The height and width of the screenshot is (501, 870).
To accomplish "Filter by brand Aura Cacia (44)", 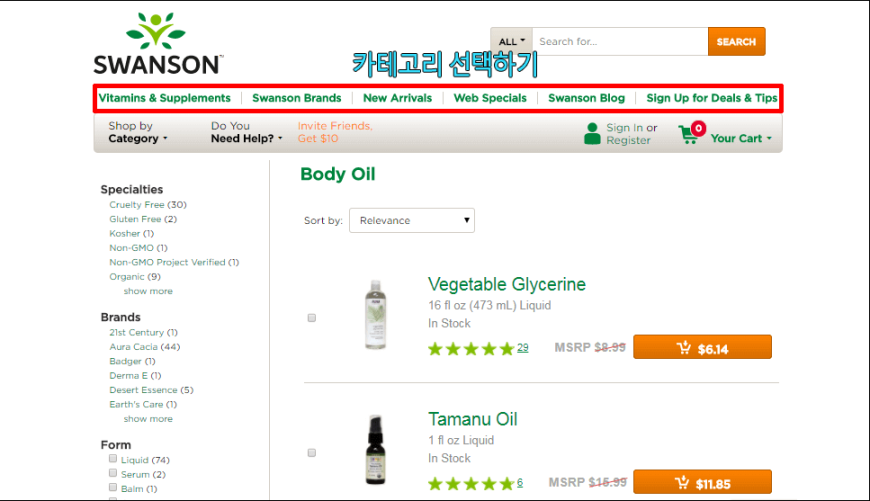I will pos(145,347).
